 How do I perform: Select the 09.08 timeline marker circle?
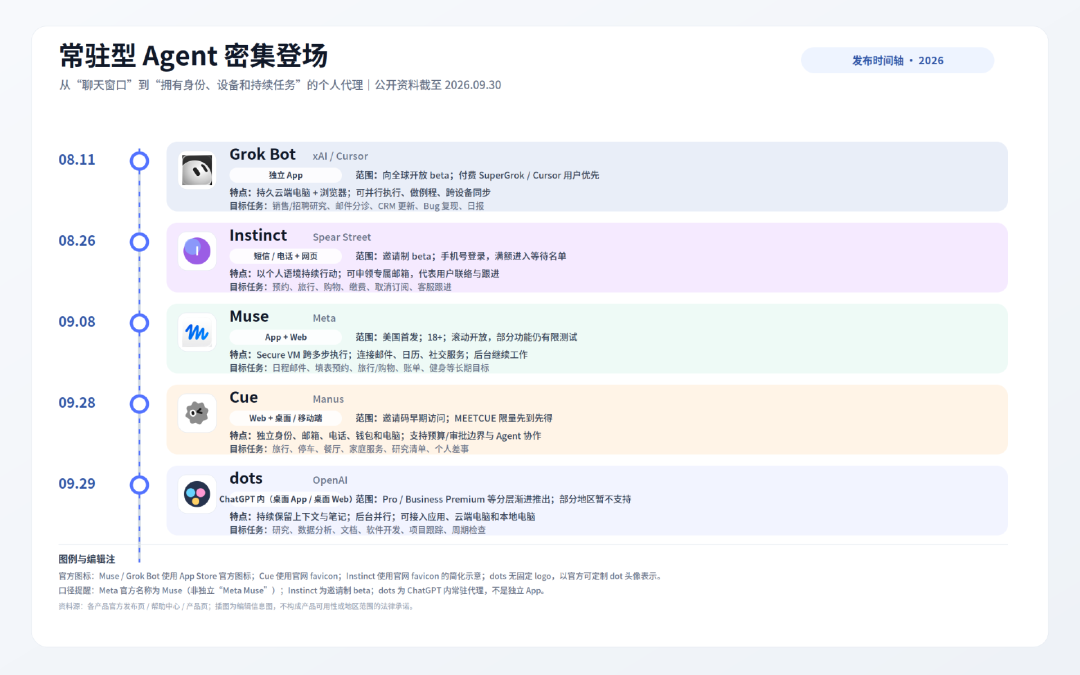pos(139,322)
